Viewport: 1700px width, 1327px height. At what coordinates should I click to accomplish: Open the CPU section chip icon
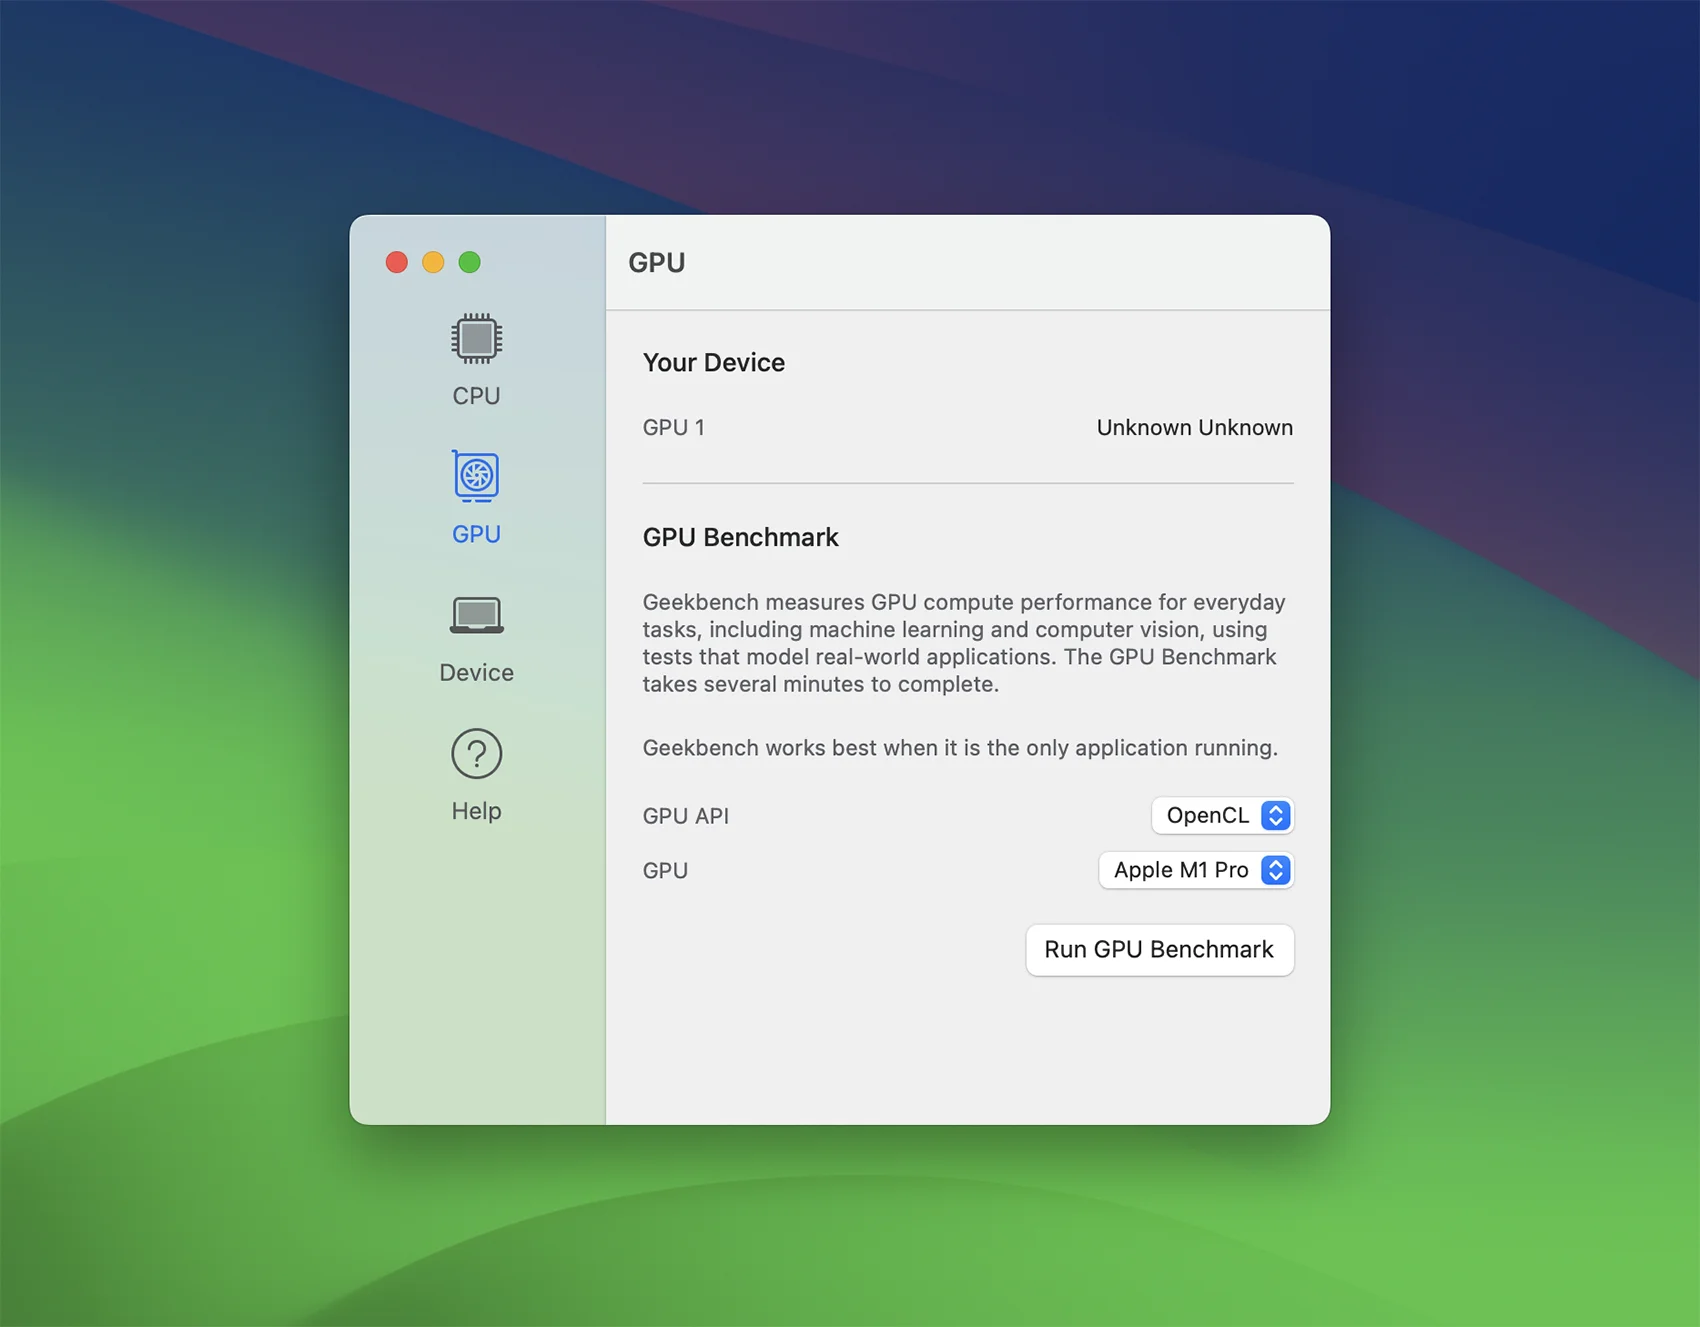click(x=476, y=338)
